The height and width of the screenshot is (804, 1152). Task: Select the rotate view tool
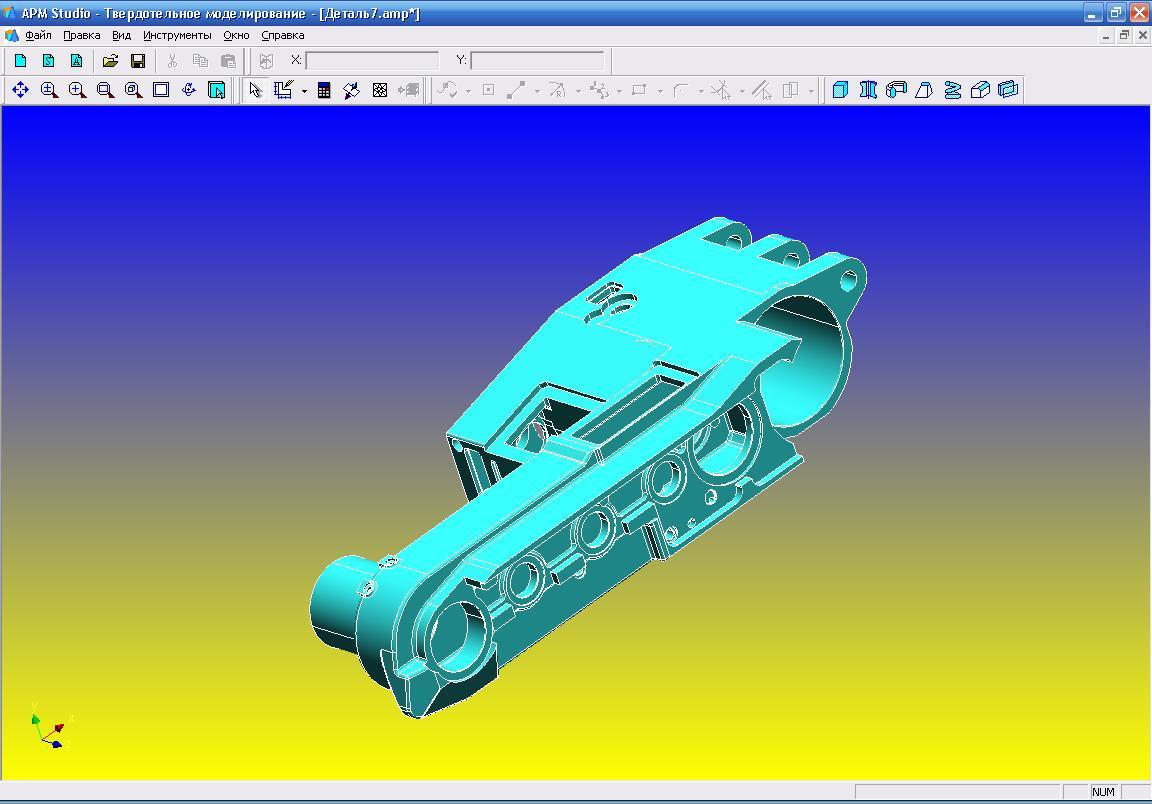click(189, 90)
